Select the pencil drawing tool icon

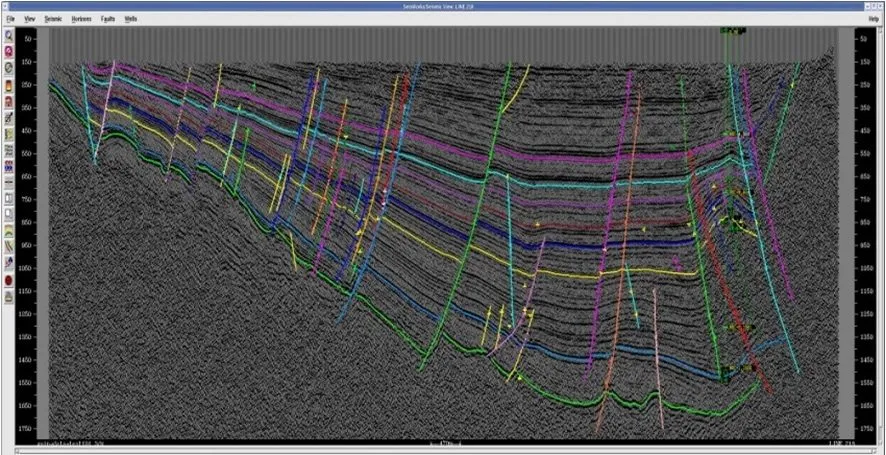tap(10, 116)
